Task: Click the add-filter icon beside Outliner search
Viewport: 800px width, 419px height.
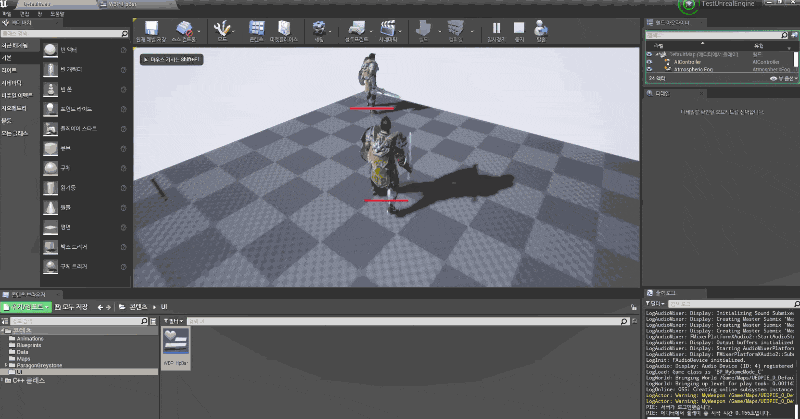Action: [x=794, y=35]
